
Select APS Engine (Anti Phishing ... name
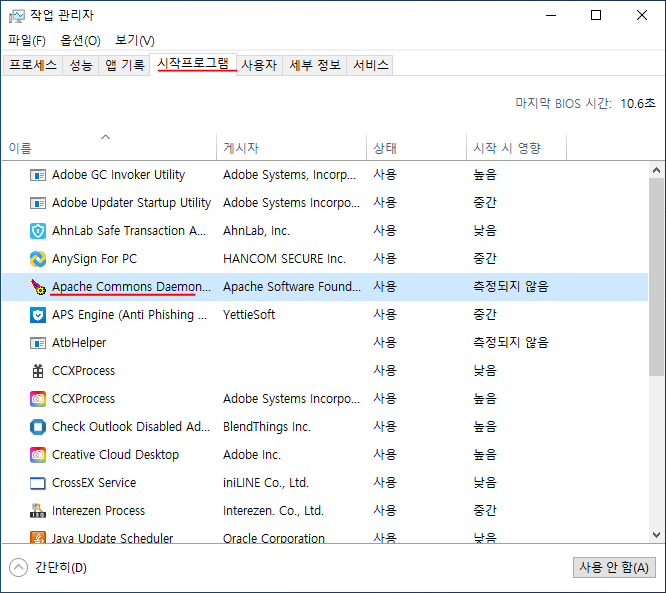point(130,315)
